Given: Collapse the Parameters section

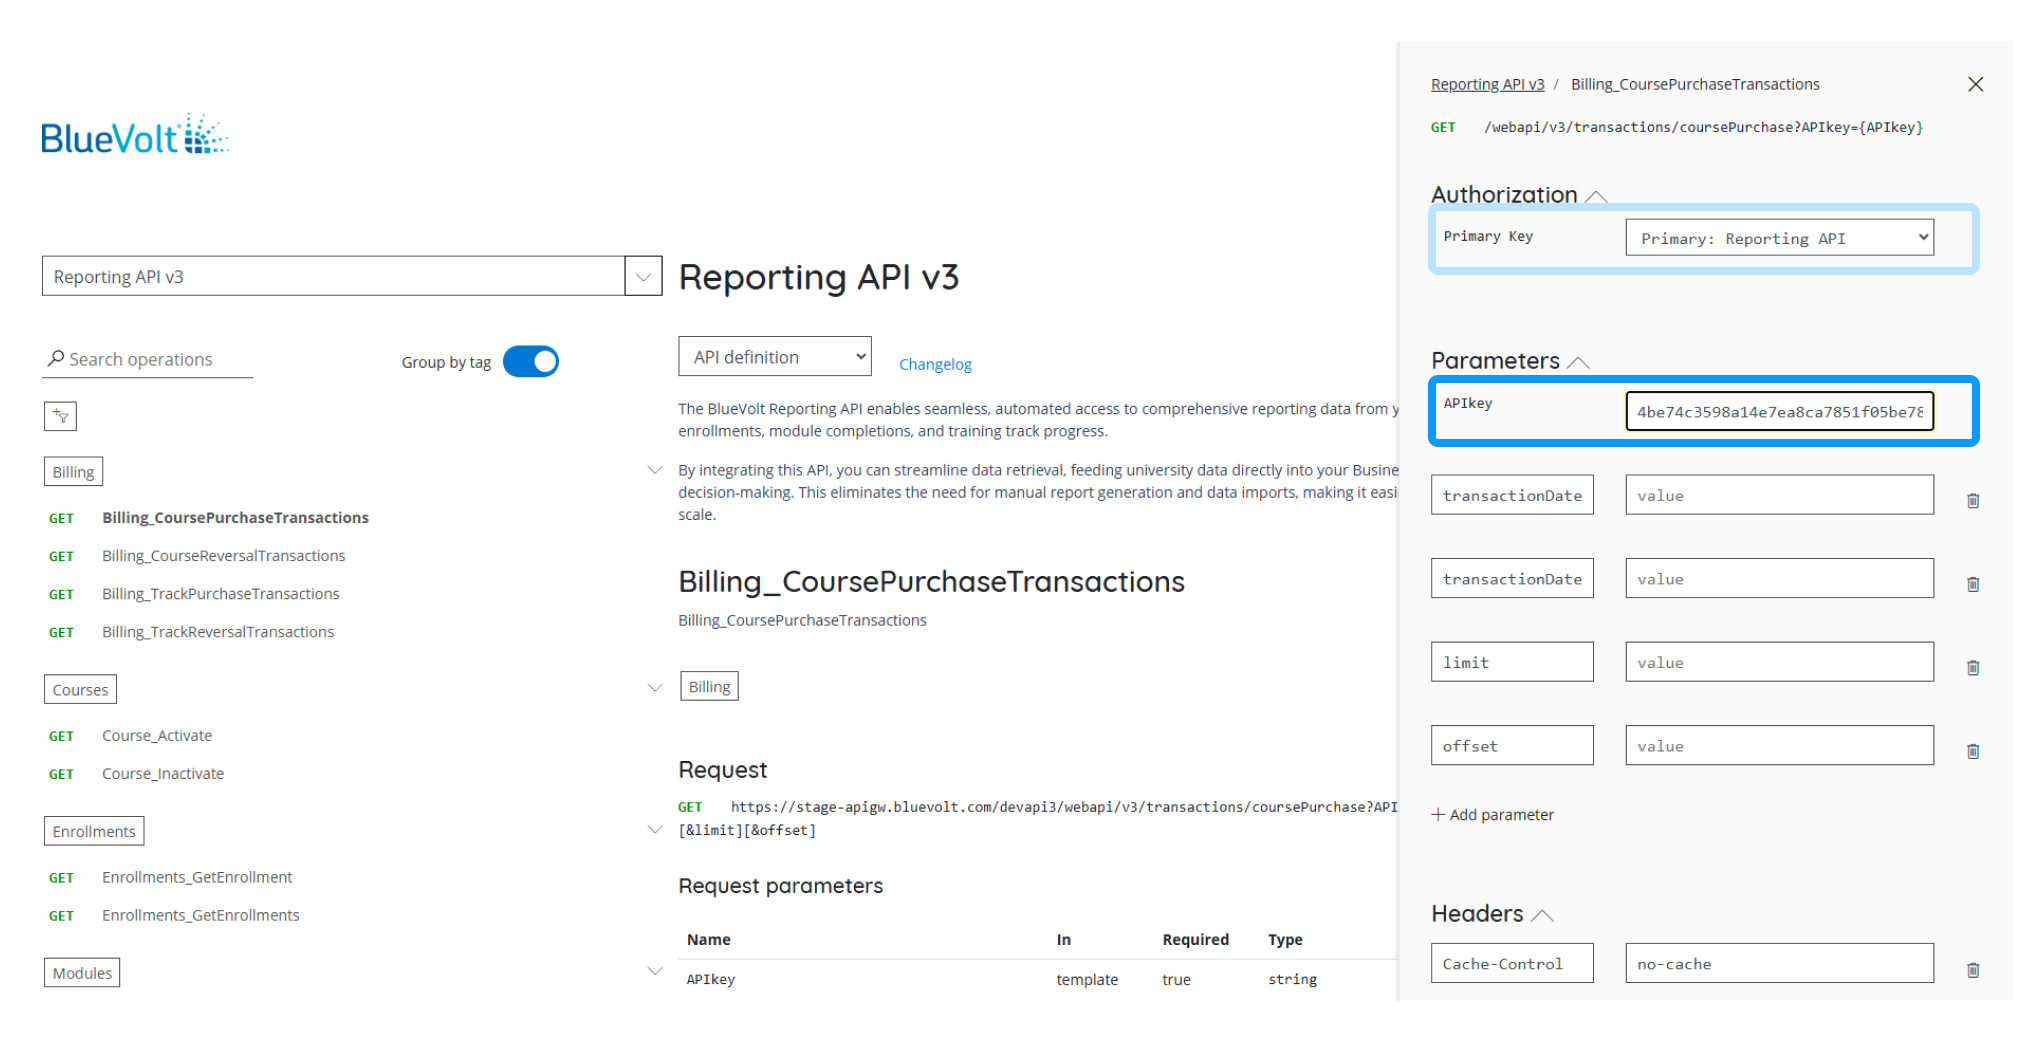Looking at the screenshot, I should point(1578,362).
